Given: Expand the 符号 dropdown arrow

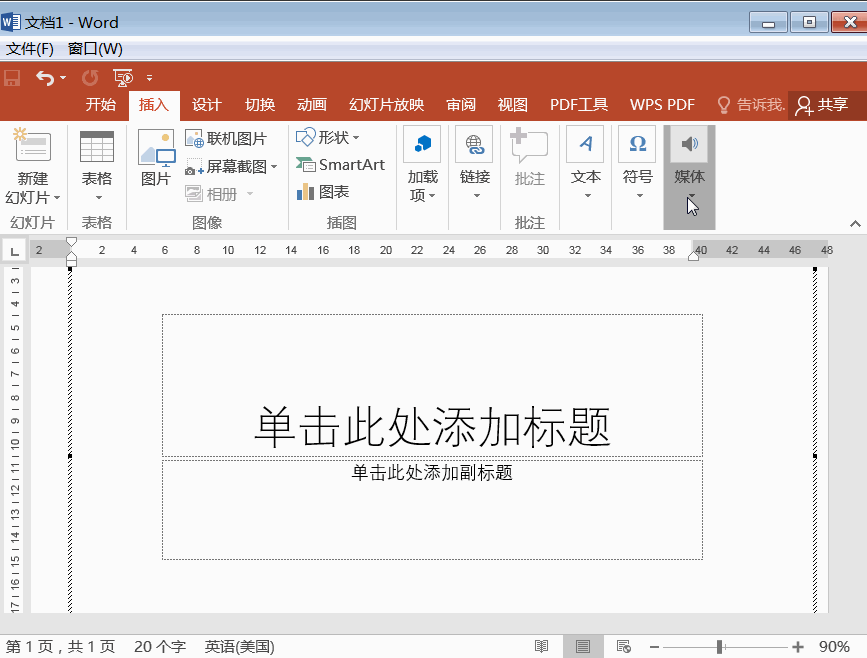Looking at the screenshot, I should pos(639,195).
